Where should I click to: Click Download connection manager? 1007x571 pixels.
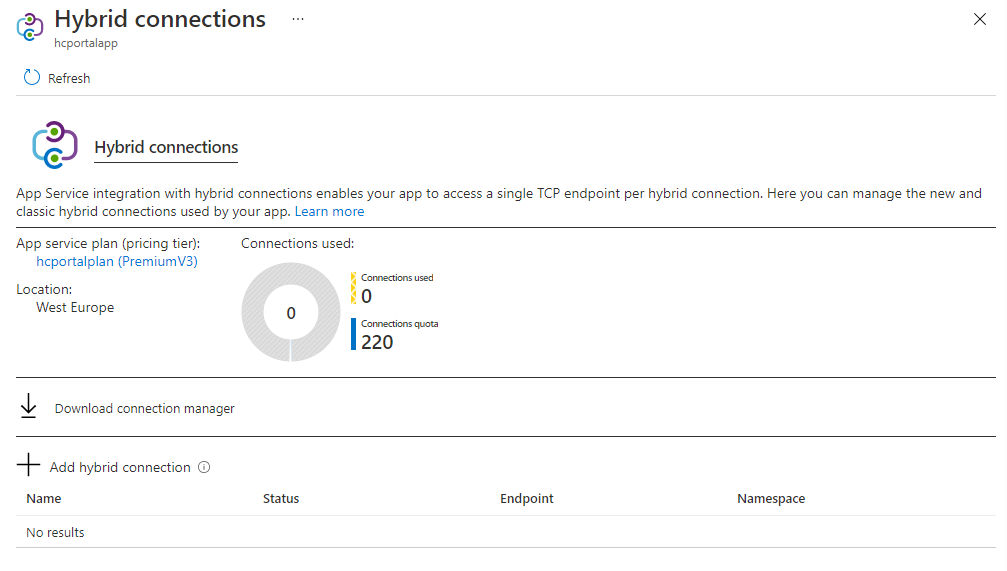tap(145, 408)
